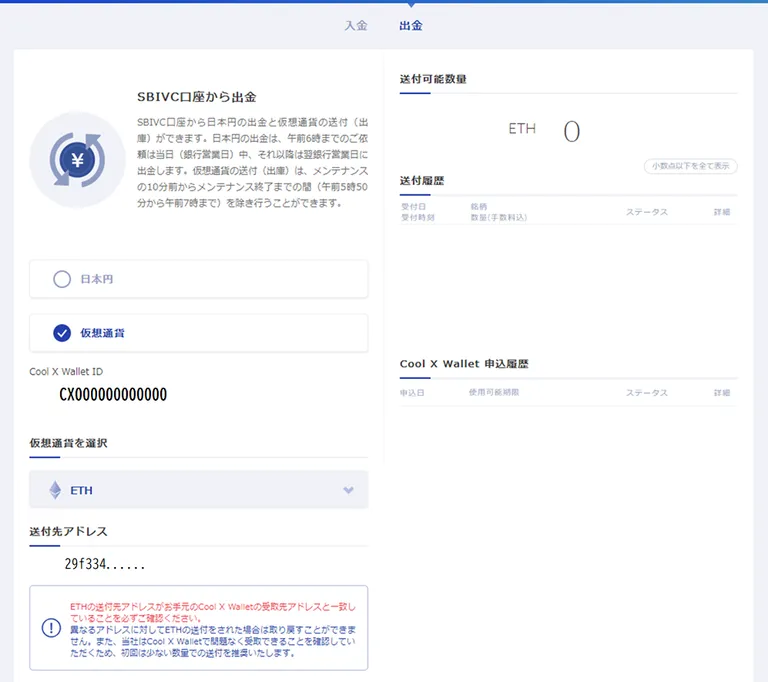Click 小数点以下を全て表示 button
768x682 pixels.
pos(691,166)
